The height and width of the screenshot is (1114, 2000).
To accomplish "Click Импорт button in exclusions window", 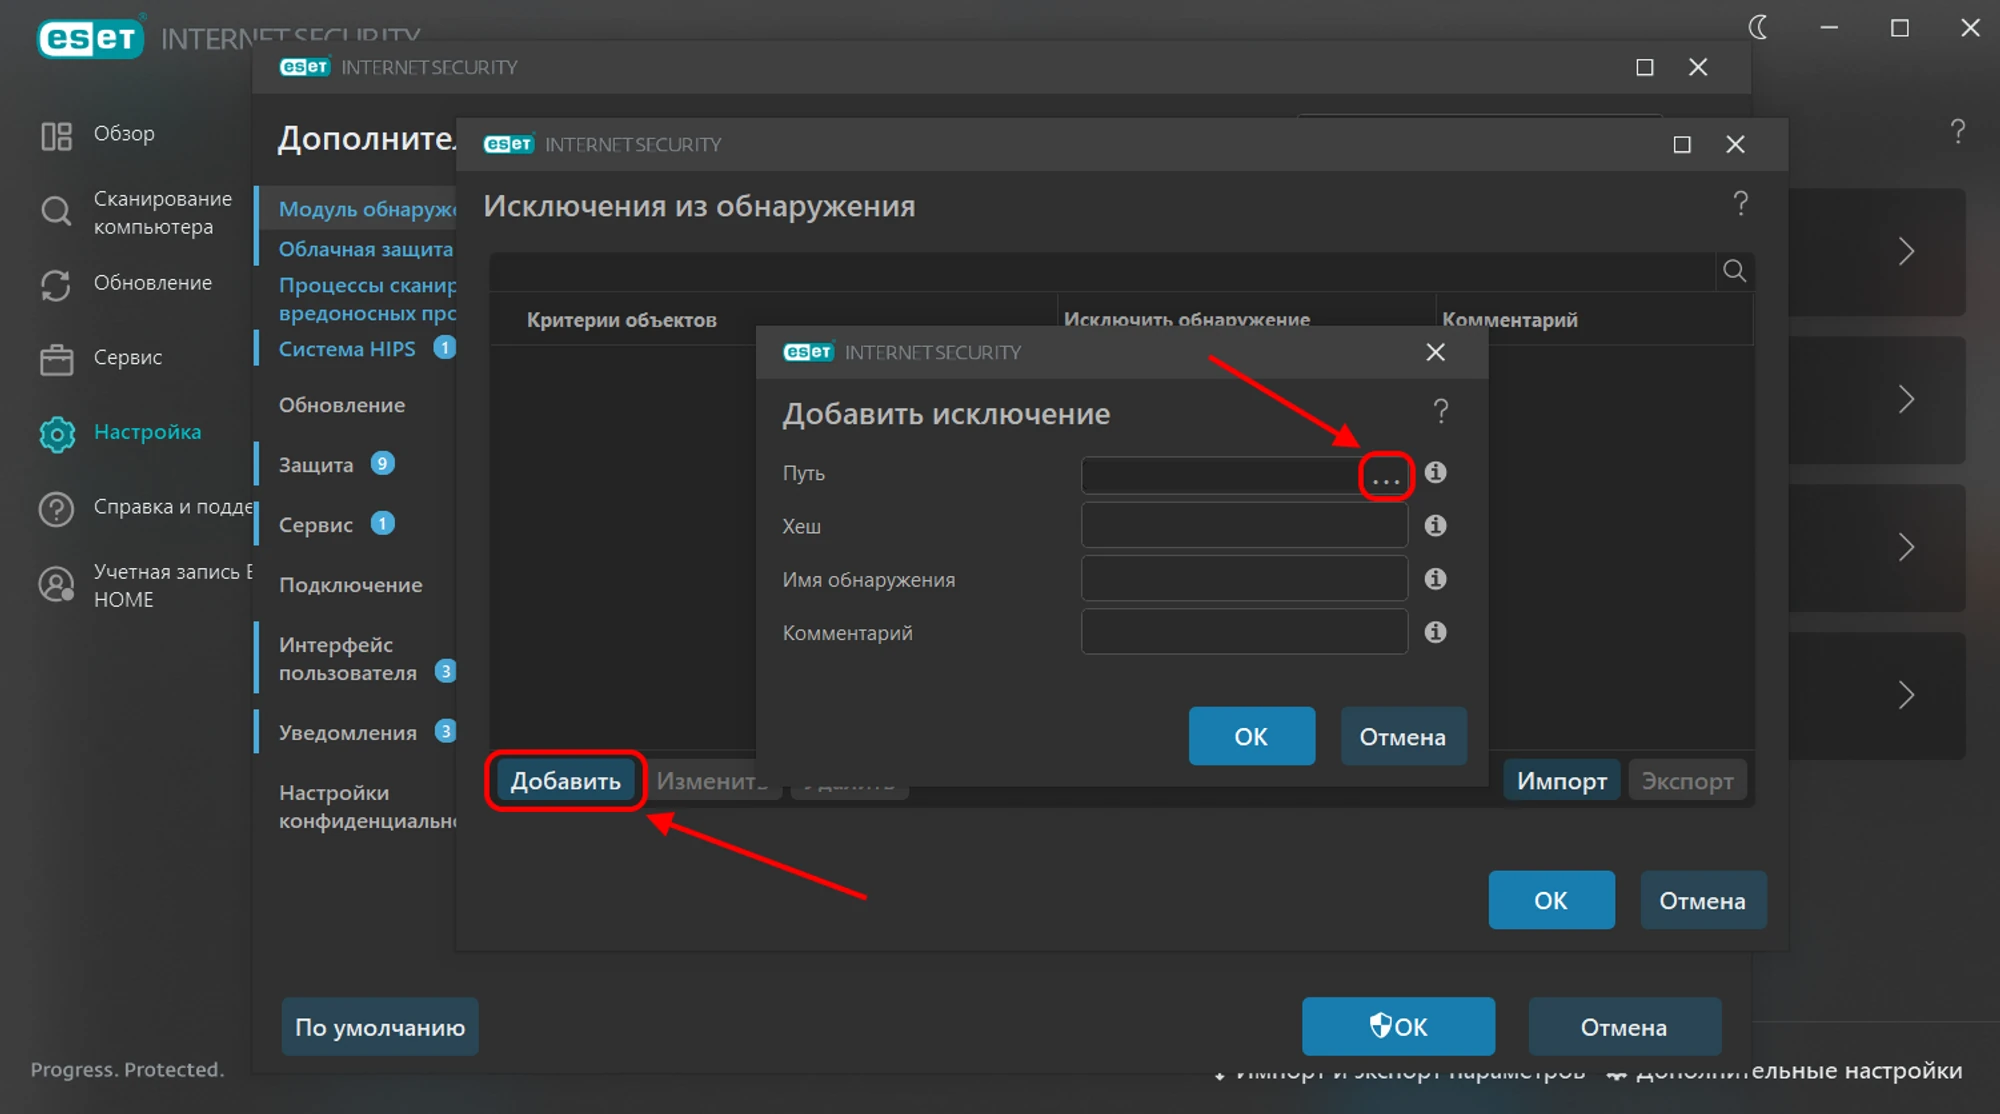I will pyautogui.click(x=1561, y=781).
